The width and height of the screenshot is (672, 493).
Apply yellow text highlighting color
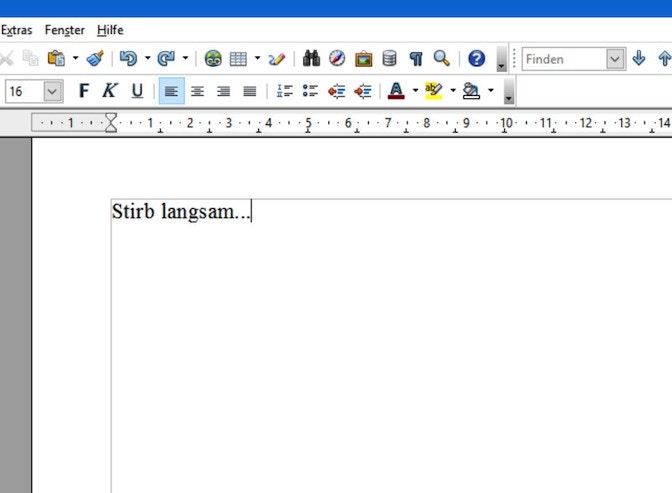(x=434, y=90)
